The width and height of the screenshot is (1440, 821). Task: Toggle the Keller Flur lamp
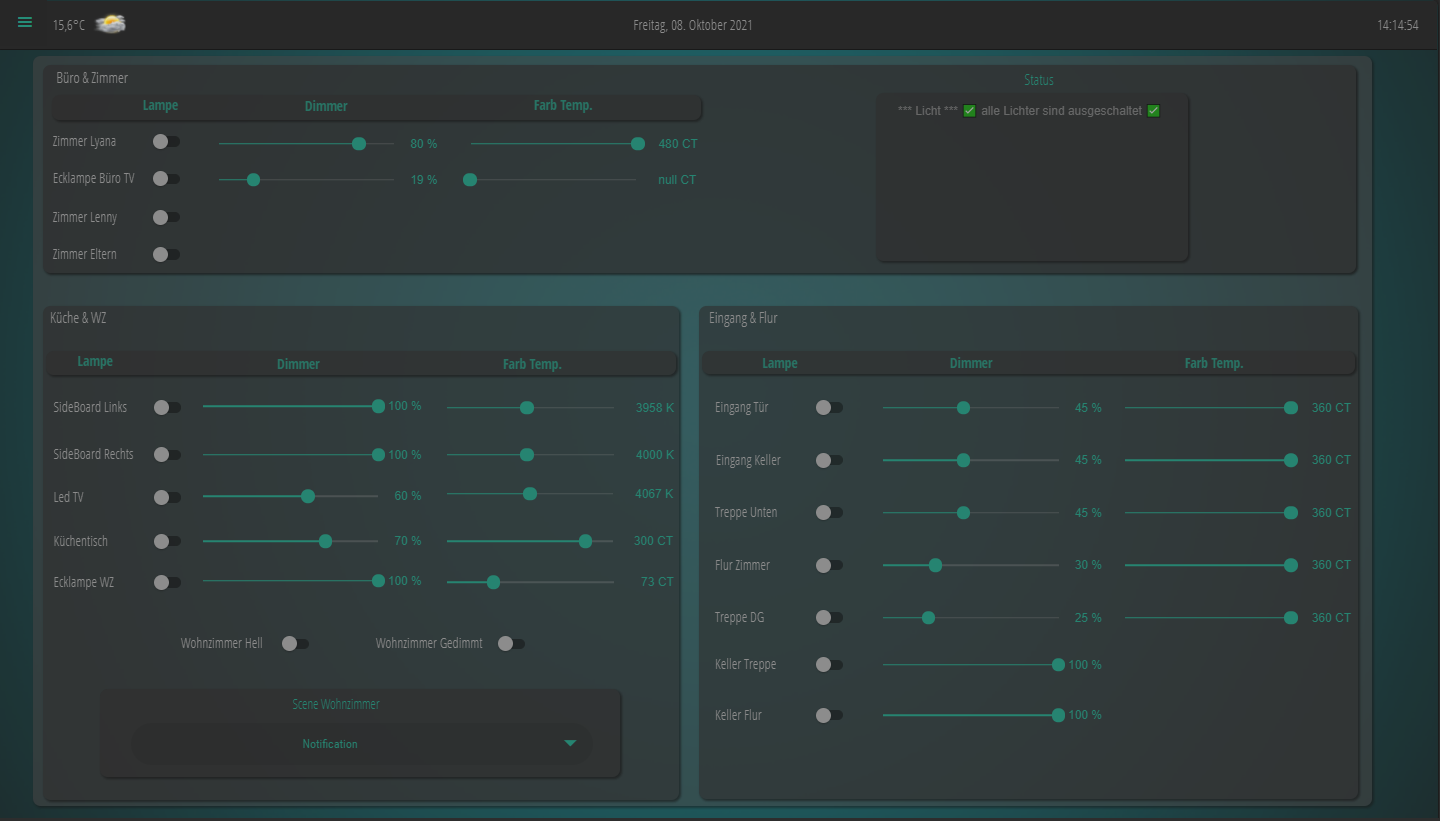[829, 715]
